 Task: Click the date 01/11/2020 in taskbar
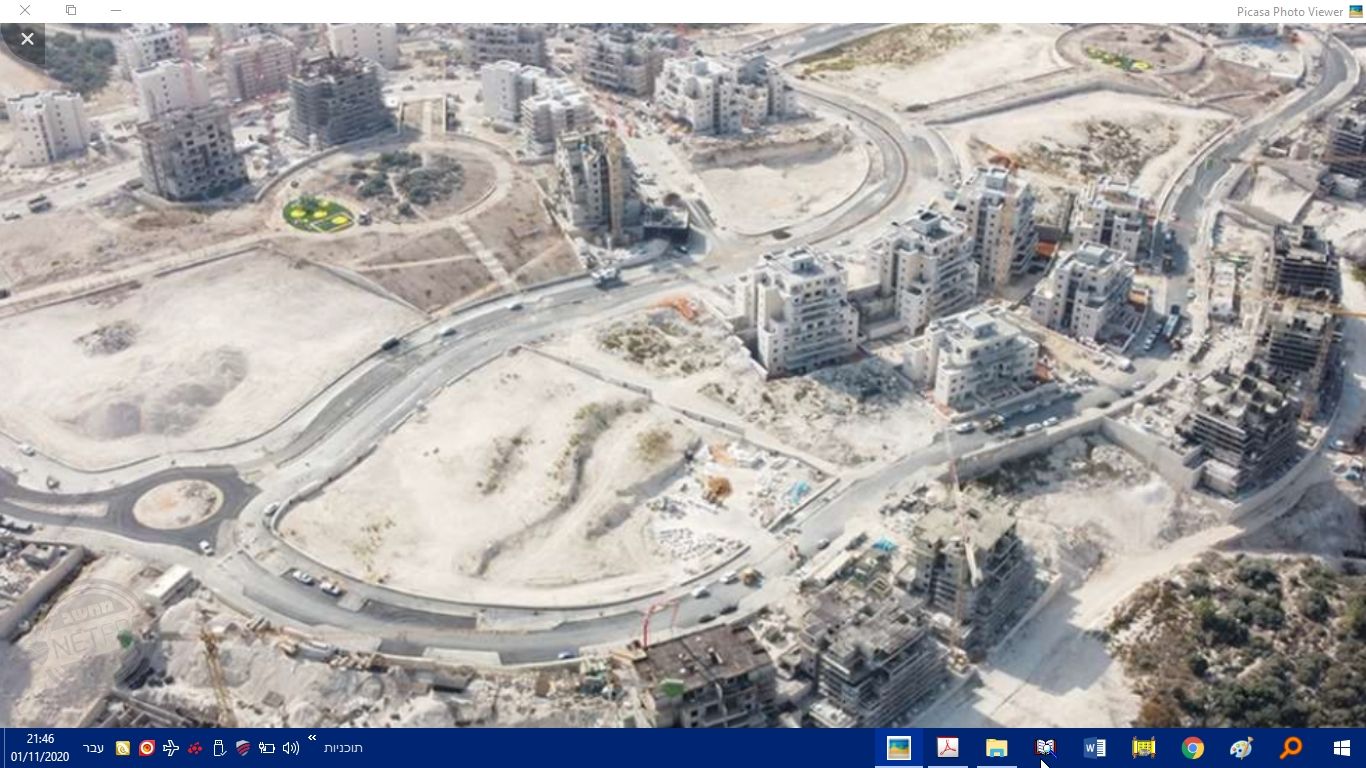(x=41, y=757)
